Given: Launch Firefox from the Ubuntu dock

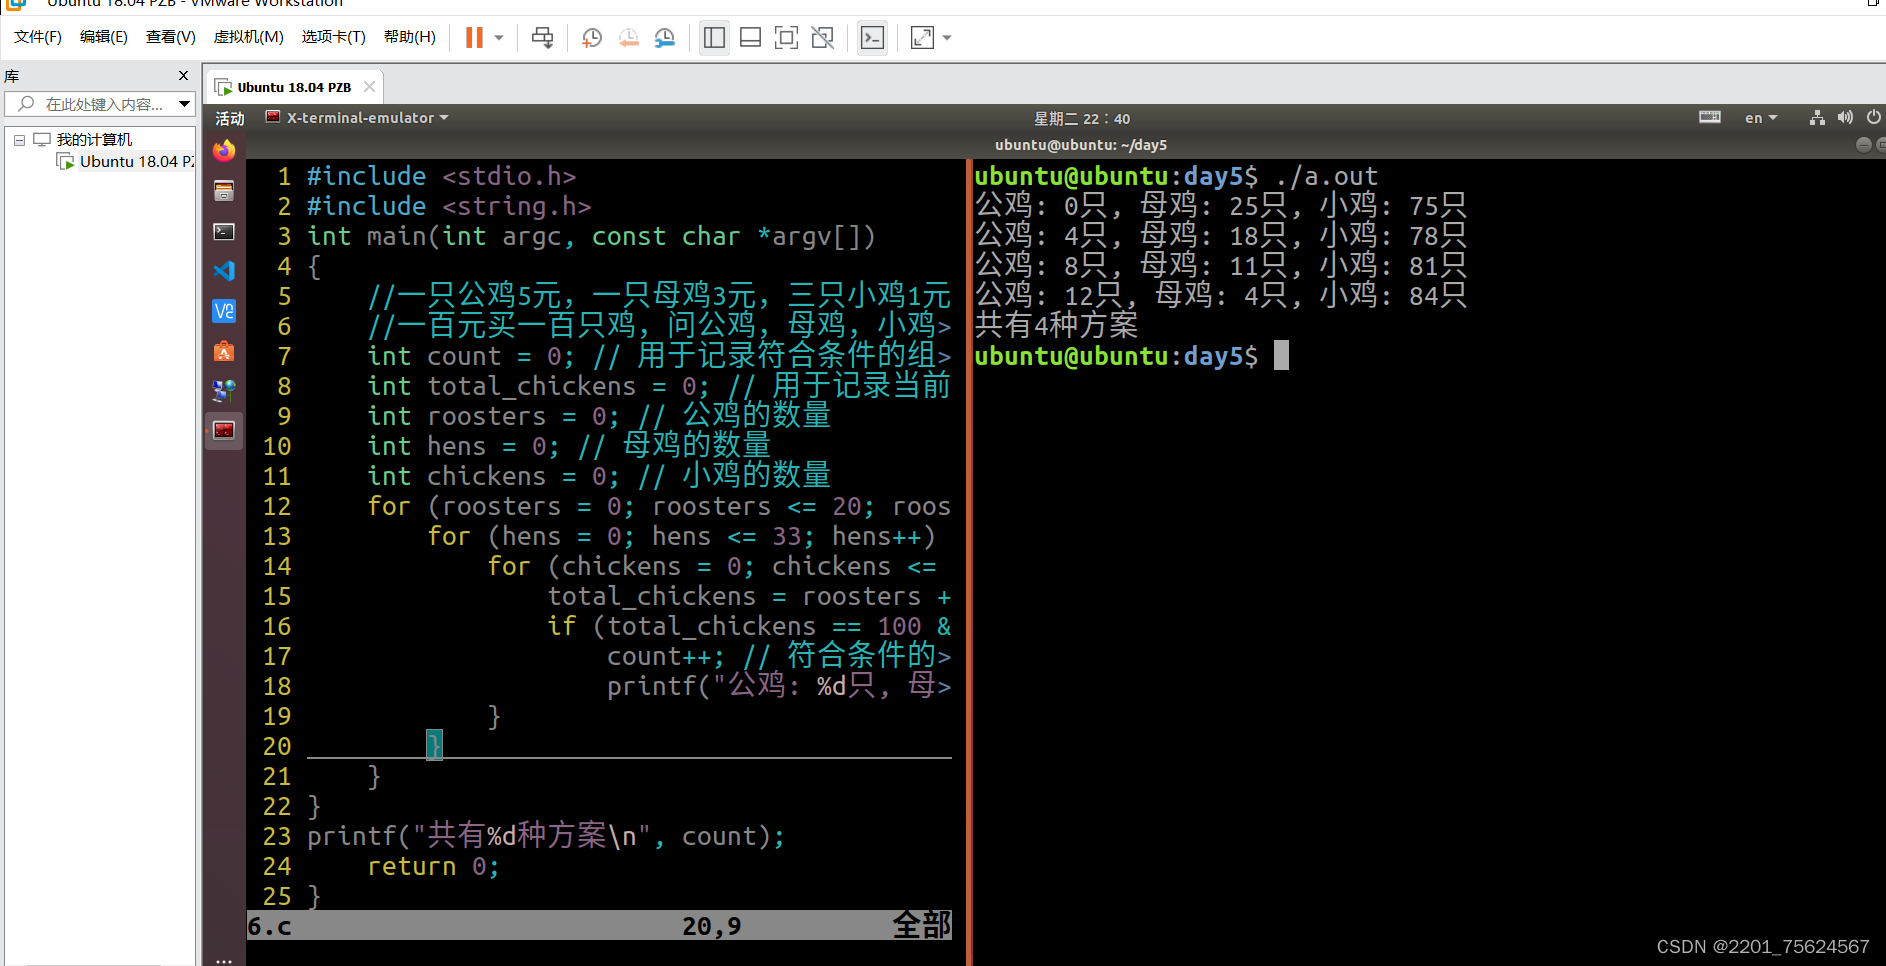Looking at the screenshot, I should [x=224, y=151].
